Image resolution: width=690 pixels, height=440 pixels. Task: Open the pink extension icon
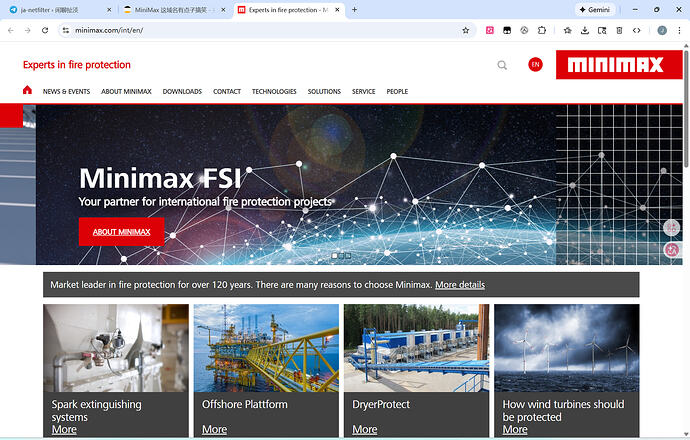(490, 30)
